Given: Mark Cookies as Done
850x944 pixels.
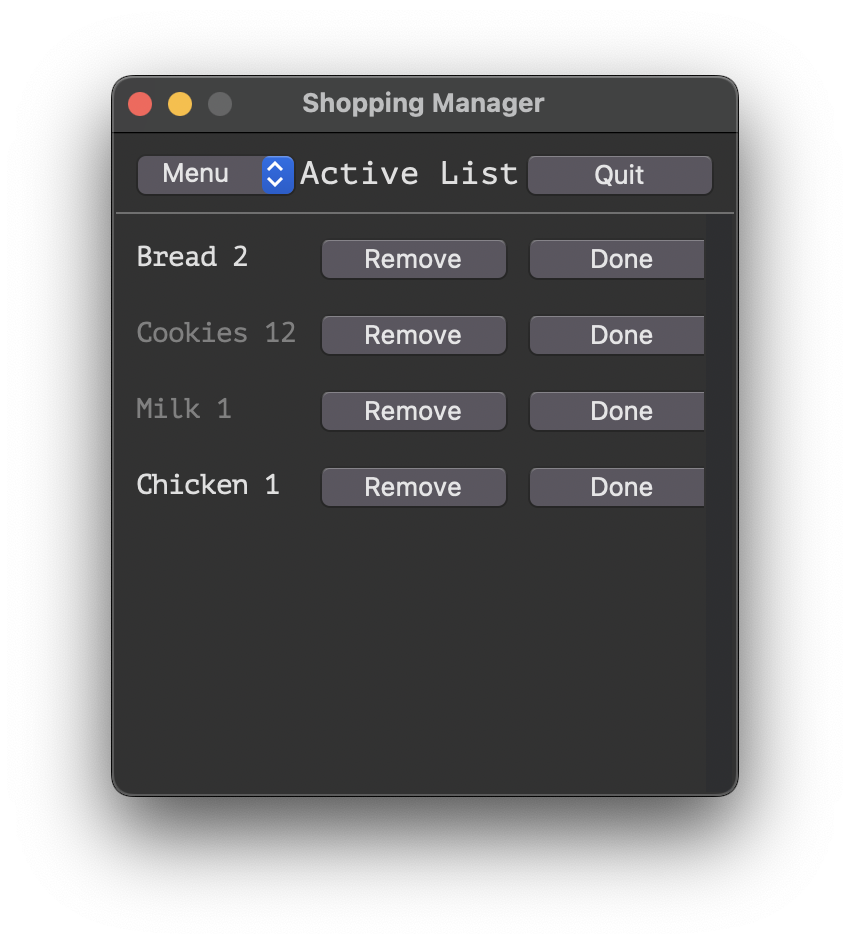Looking at the screenshot, I should click(618, 335).
